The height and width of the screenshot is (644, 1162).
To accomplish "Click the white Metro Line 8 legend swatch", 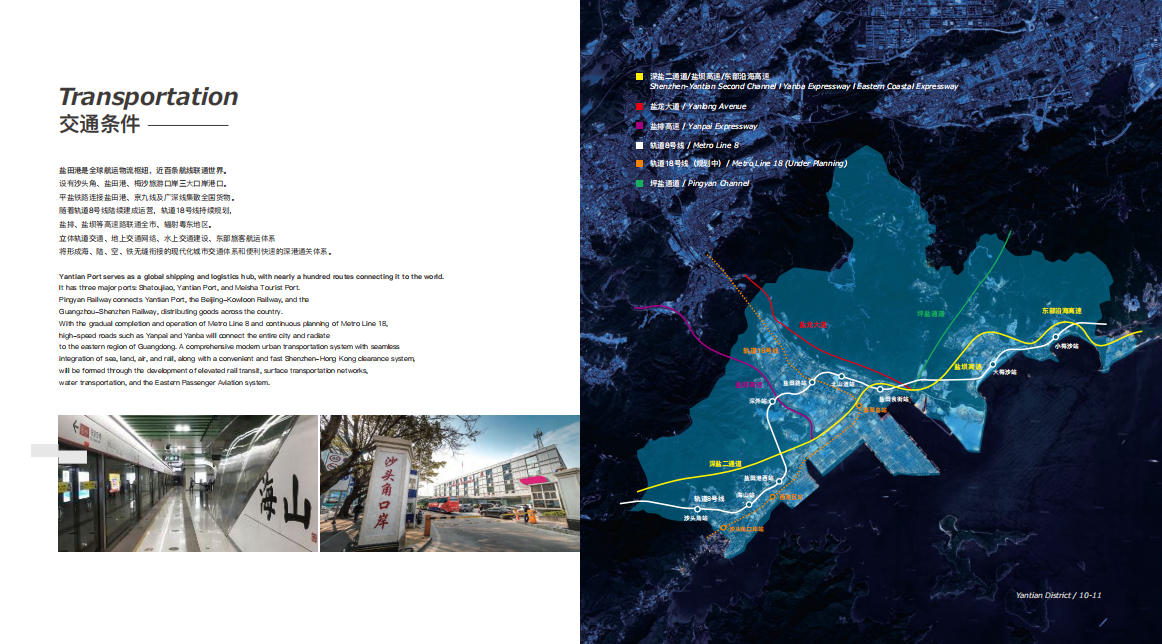I will [639, 146].
